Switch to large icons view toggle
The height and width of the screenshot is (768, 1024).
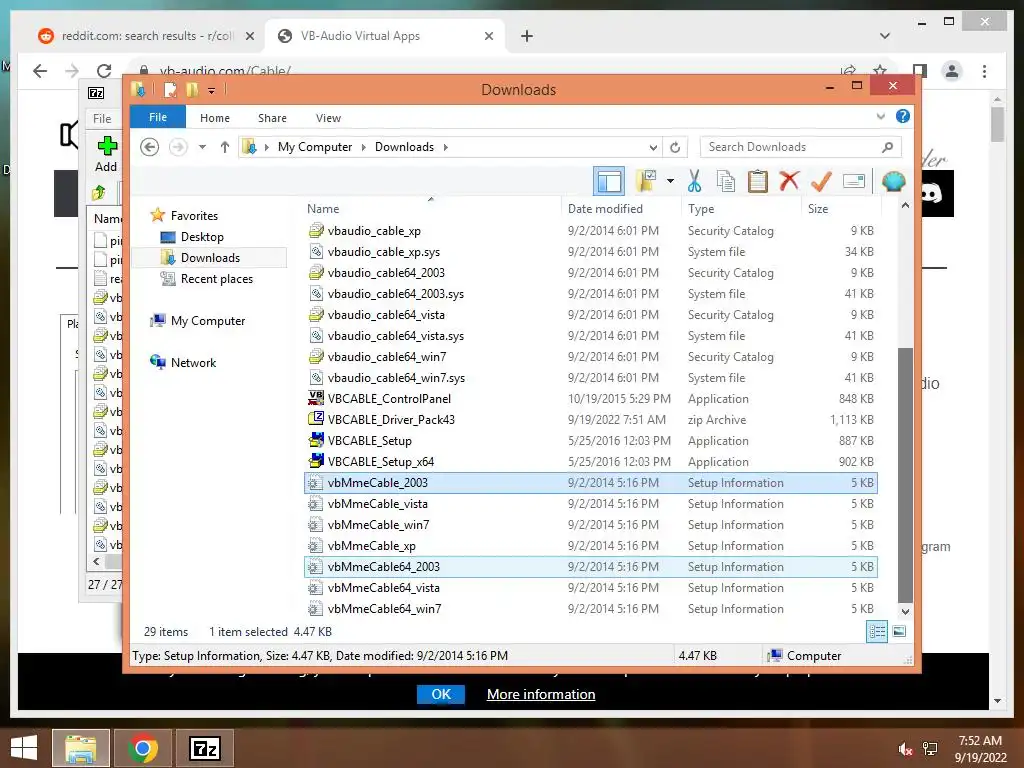click(x=899, y=632)
